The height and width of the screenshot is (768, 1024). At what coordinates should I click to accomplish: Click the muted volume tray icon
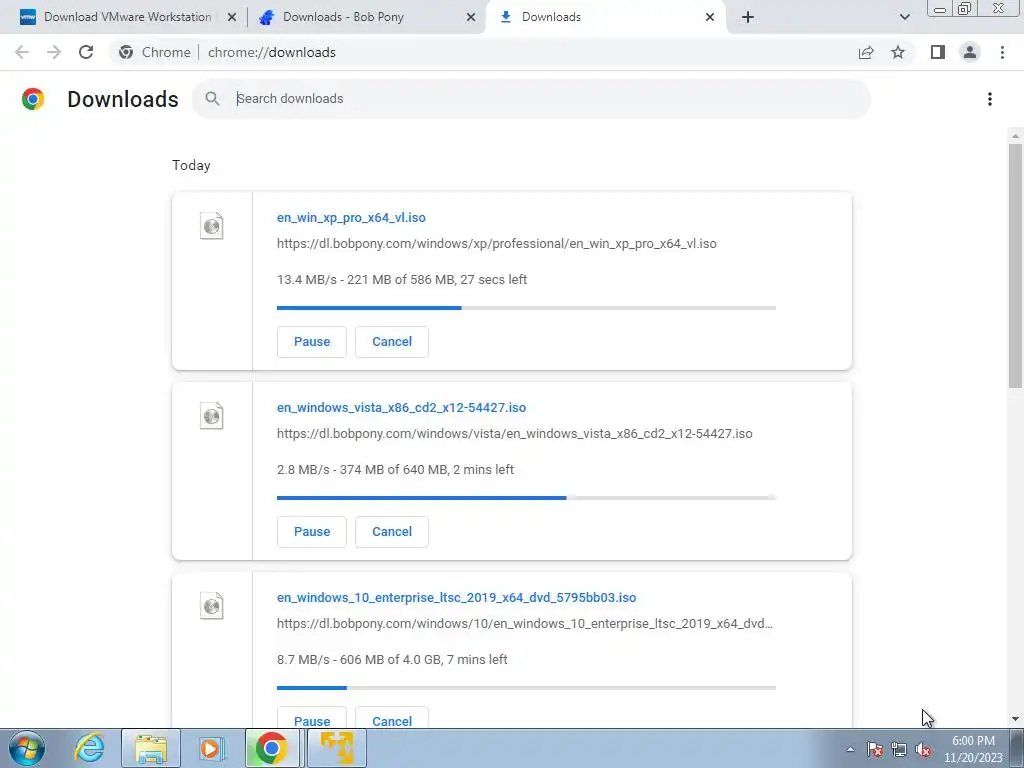pos(923,750)
